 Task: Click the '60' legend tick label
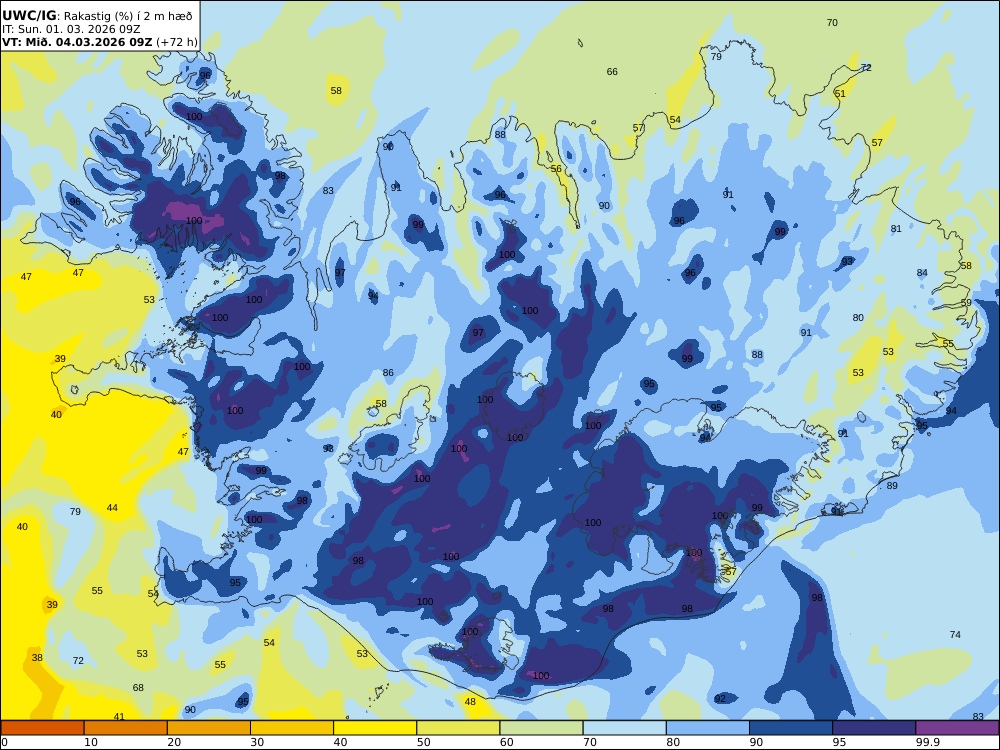[x=506, y=742]
